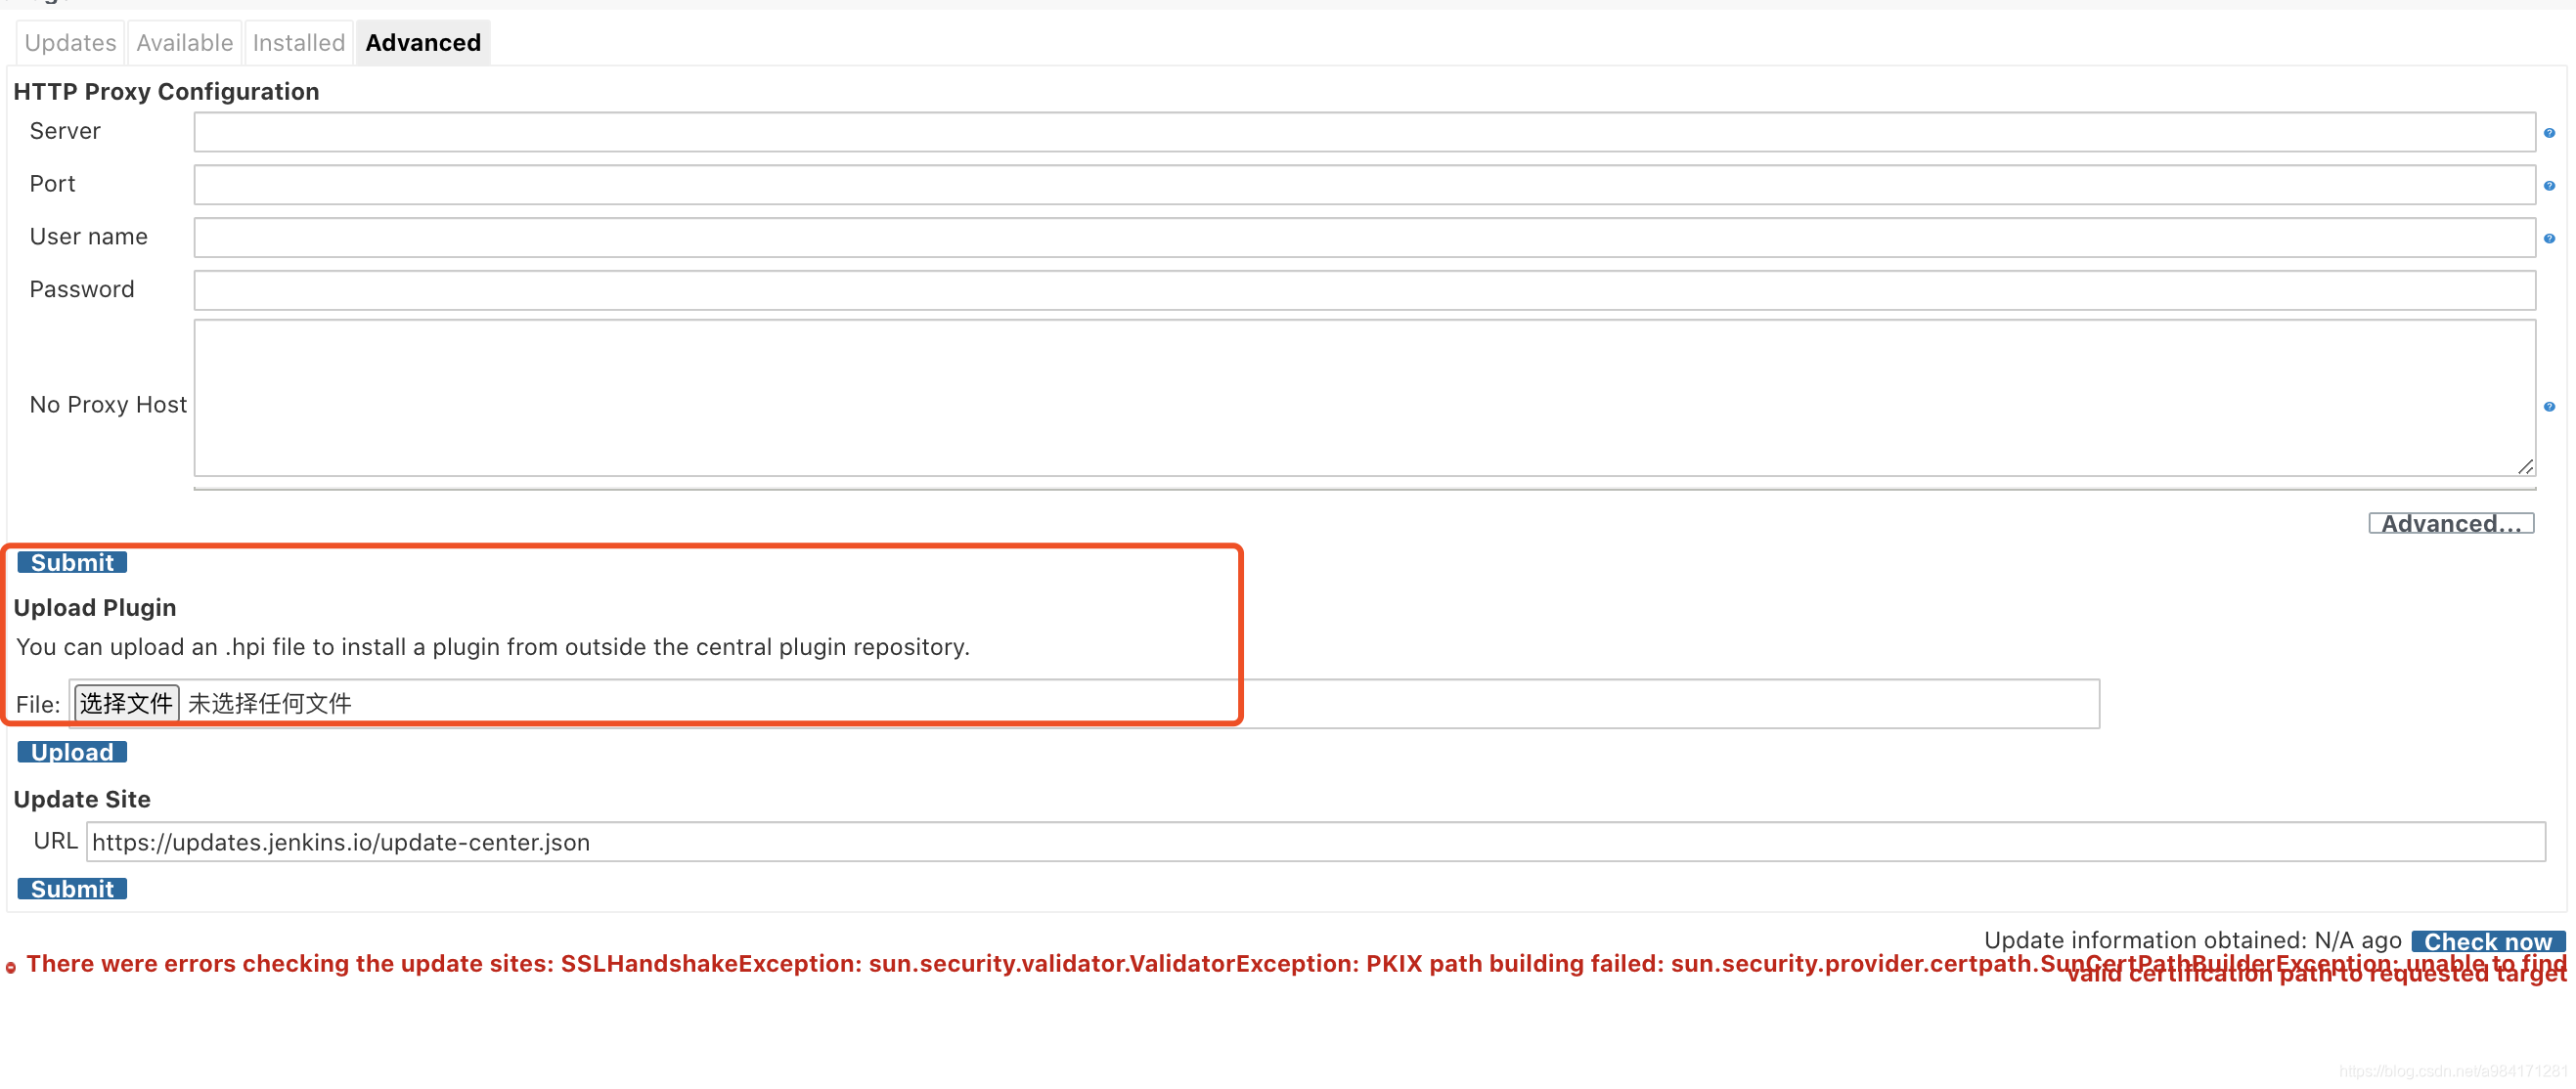Click the Advanced... expander button
The height and width of the screenshot is (1089, 2576).
[x=2450, y=522]
